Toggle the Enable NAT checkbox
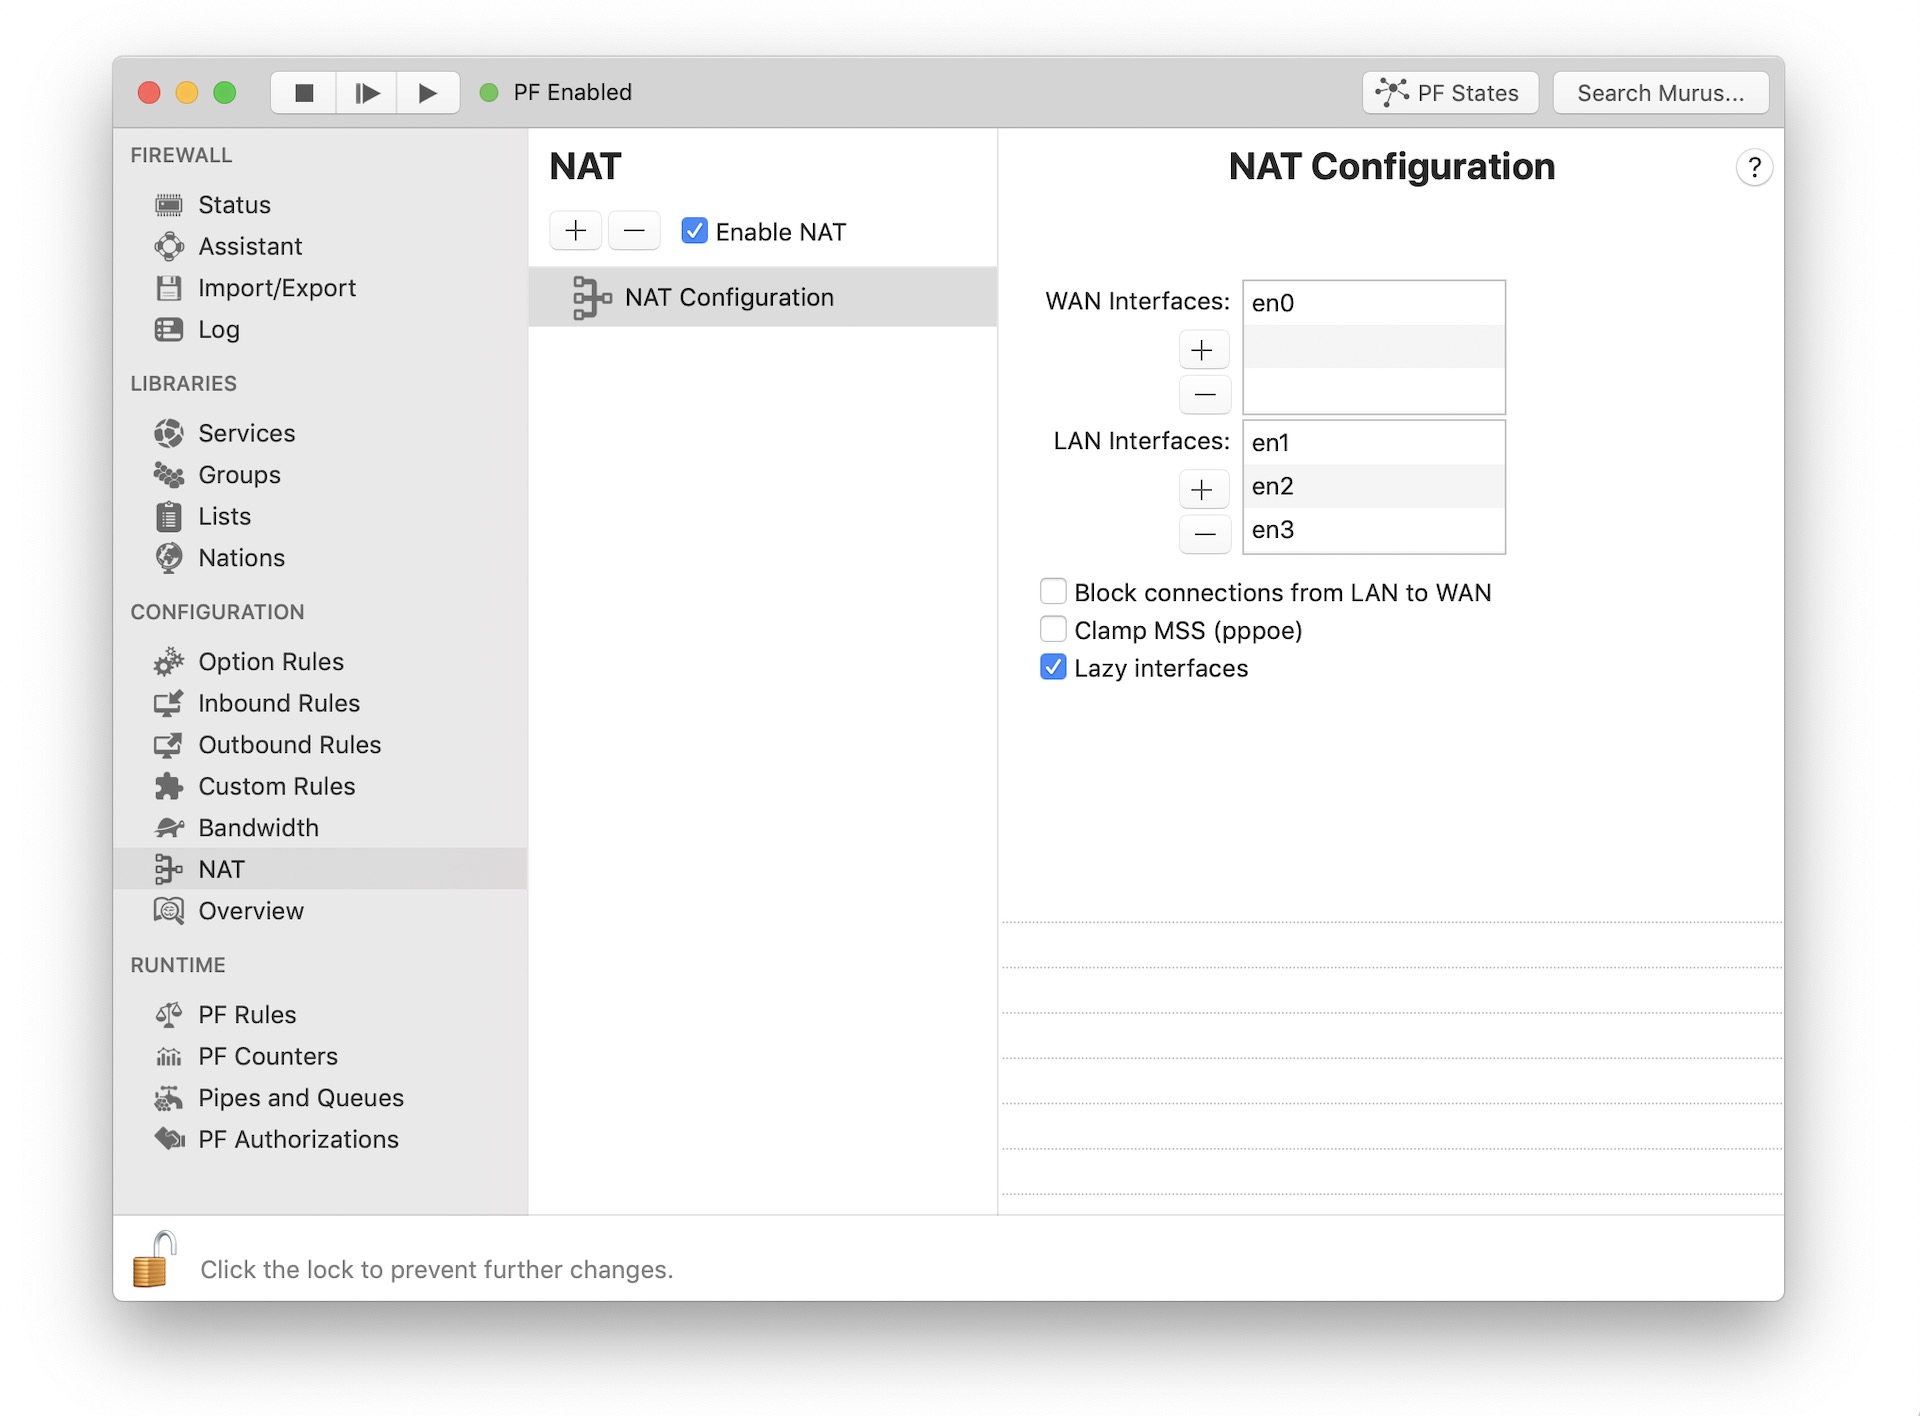1920x1416 pixels. pos(694,231)
